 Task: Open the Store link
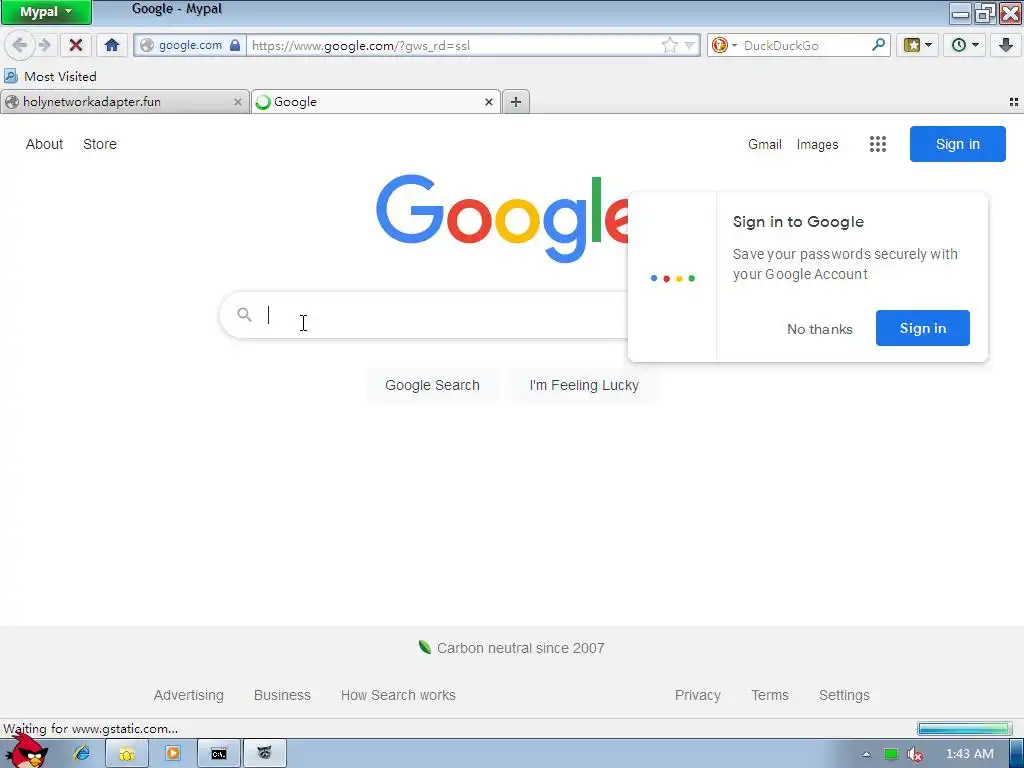[100, 144]
